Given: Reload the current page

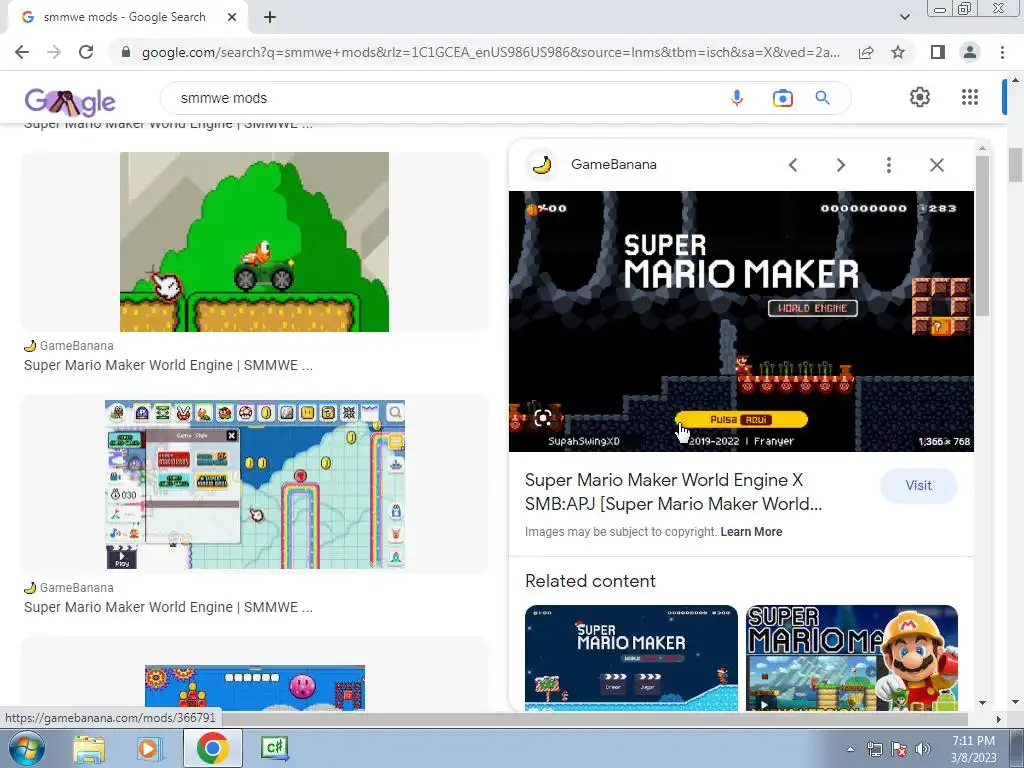Looking at the screenshot, I should pos(86,52).
